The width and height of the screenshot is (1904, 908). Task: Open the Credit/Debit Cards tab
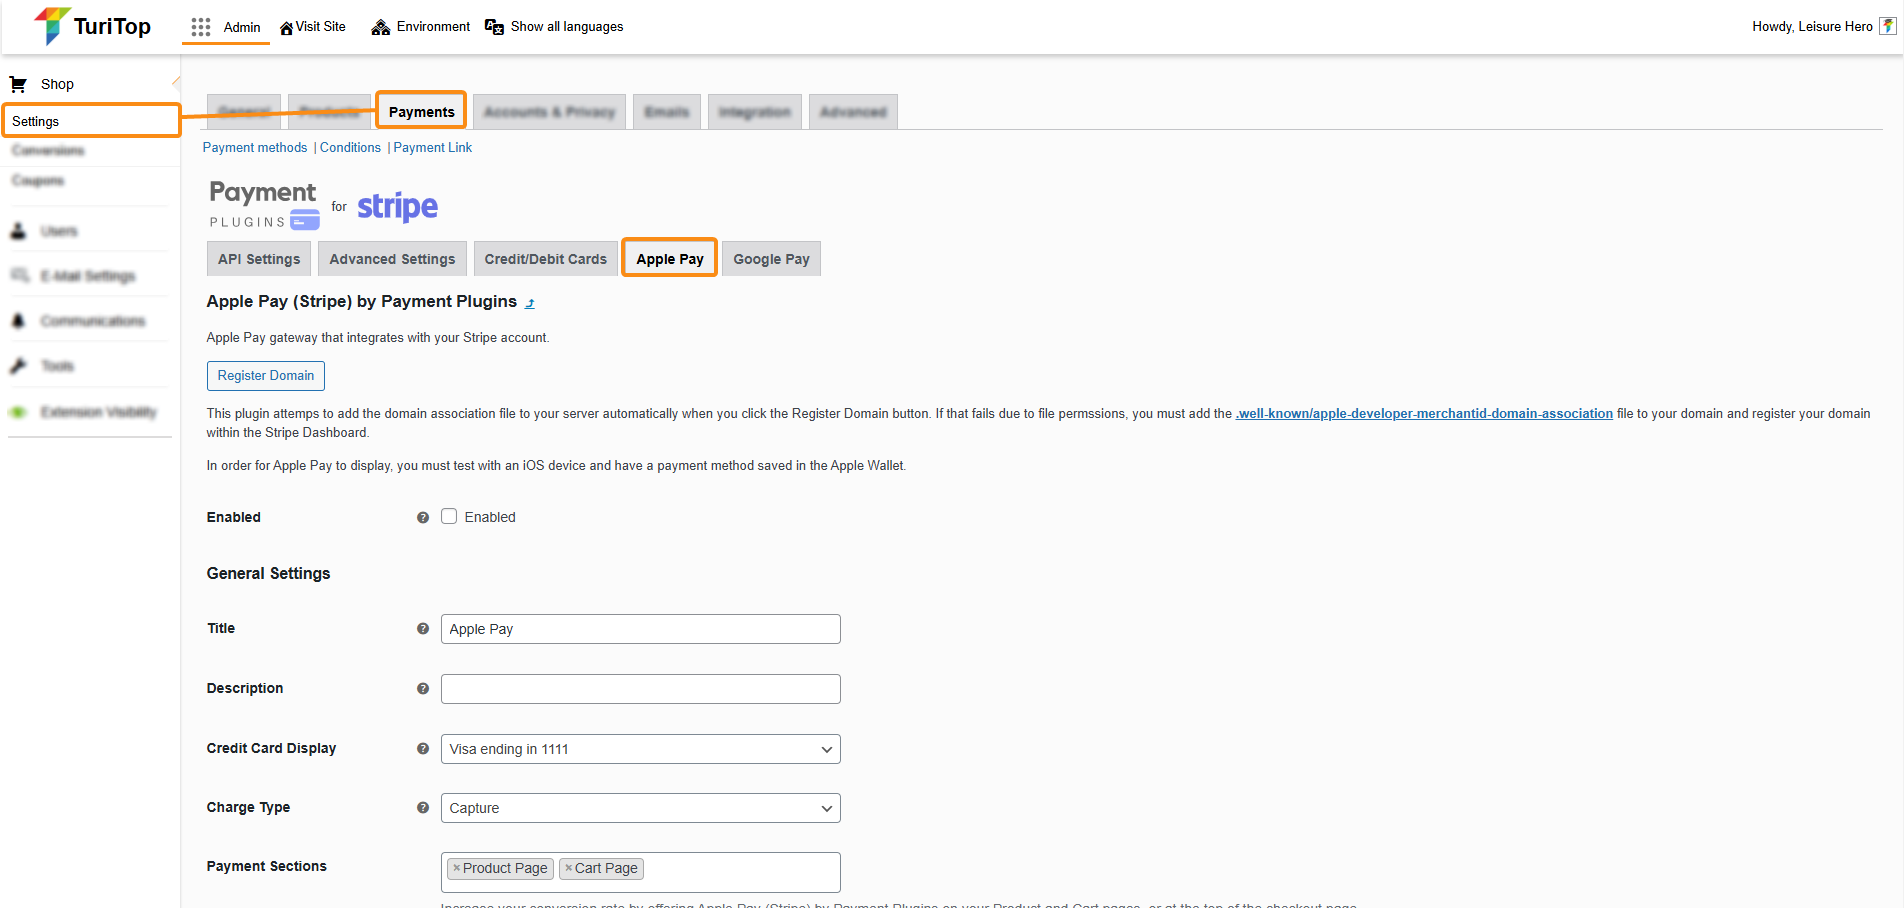point(545,259)
